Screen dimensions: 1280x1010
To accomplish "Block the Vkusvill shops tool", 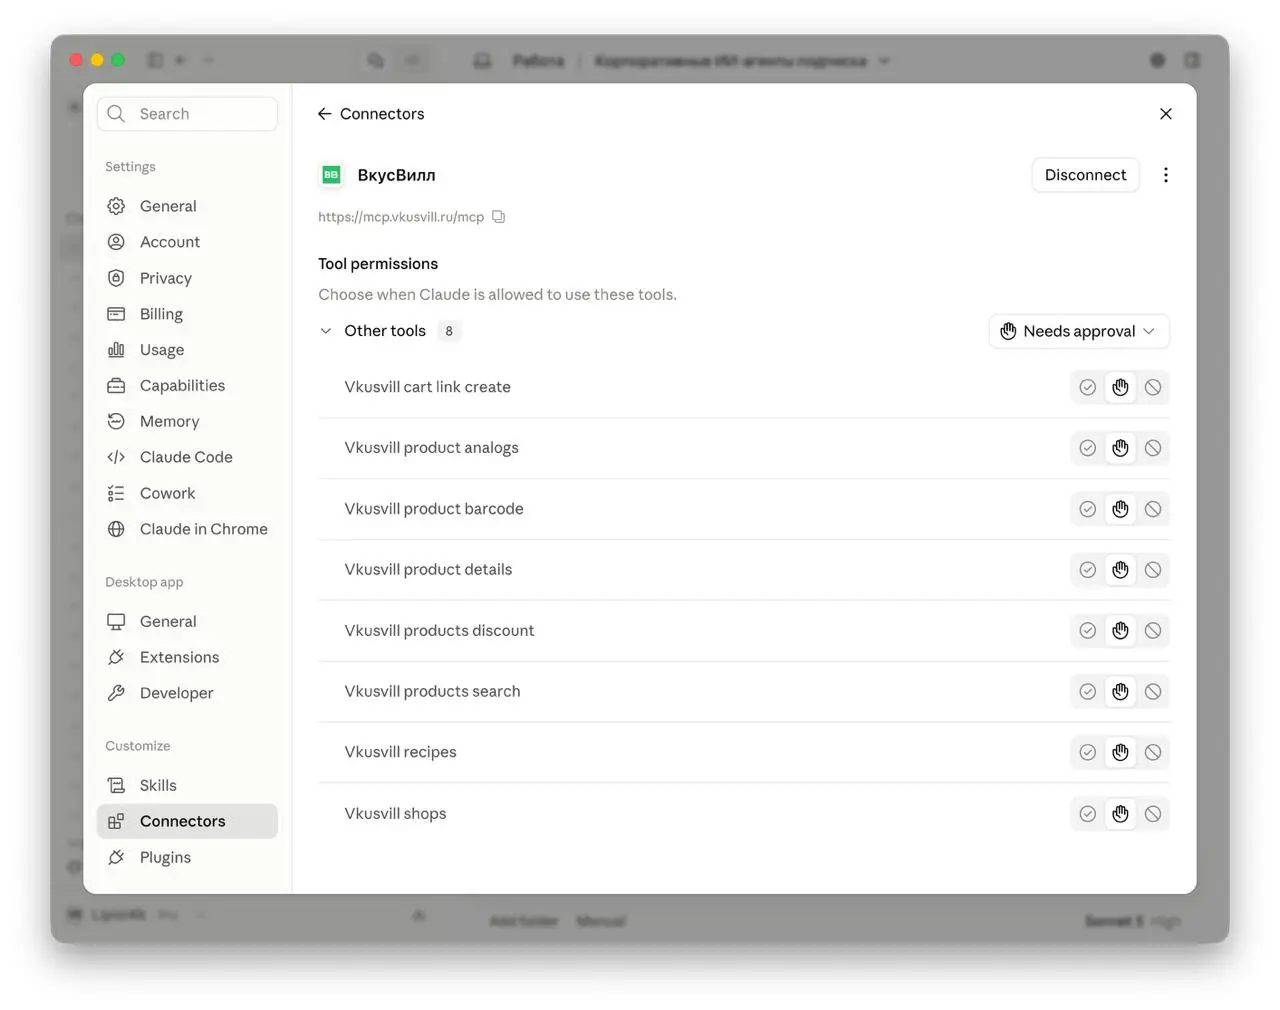I will tap(1153, 814).
